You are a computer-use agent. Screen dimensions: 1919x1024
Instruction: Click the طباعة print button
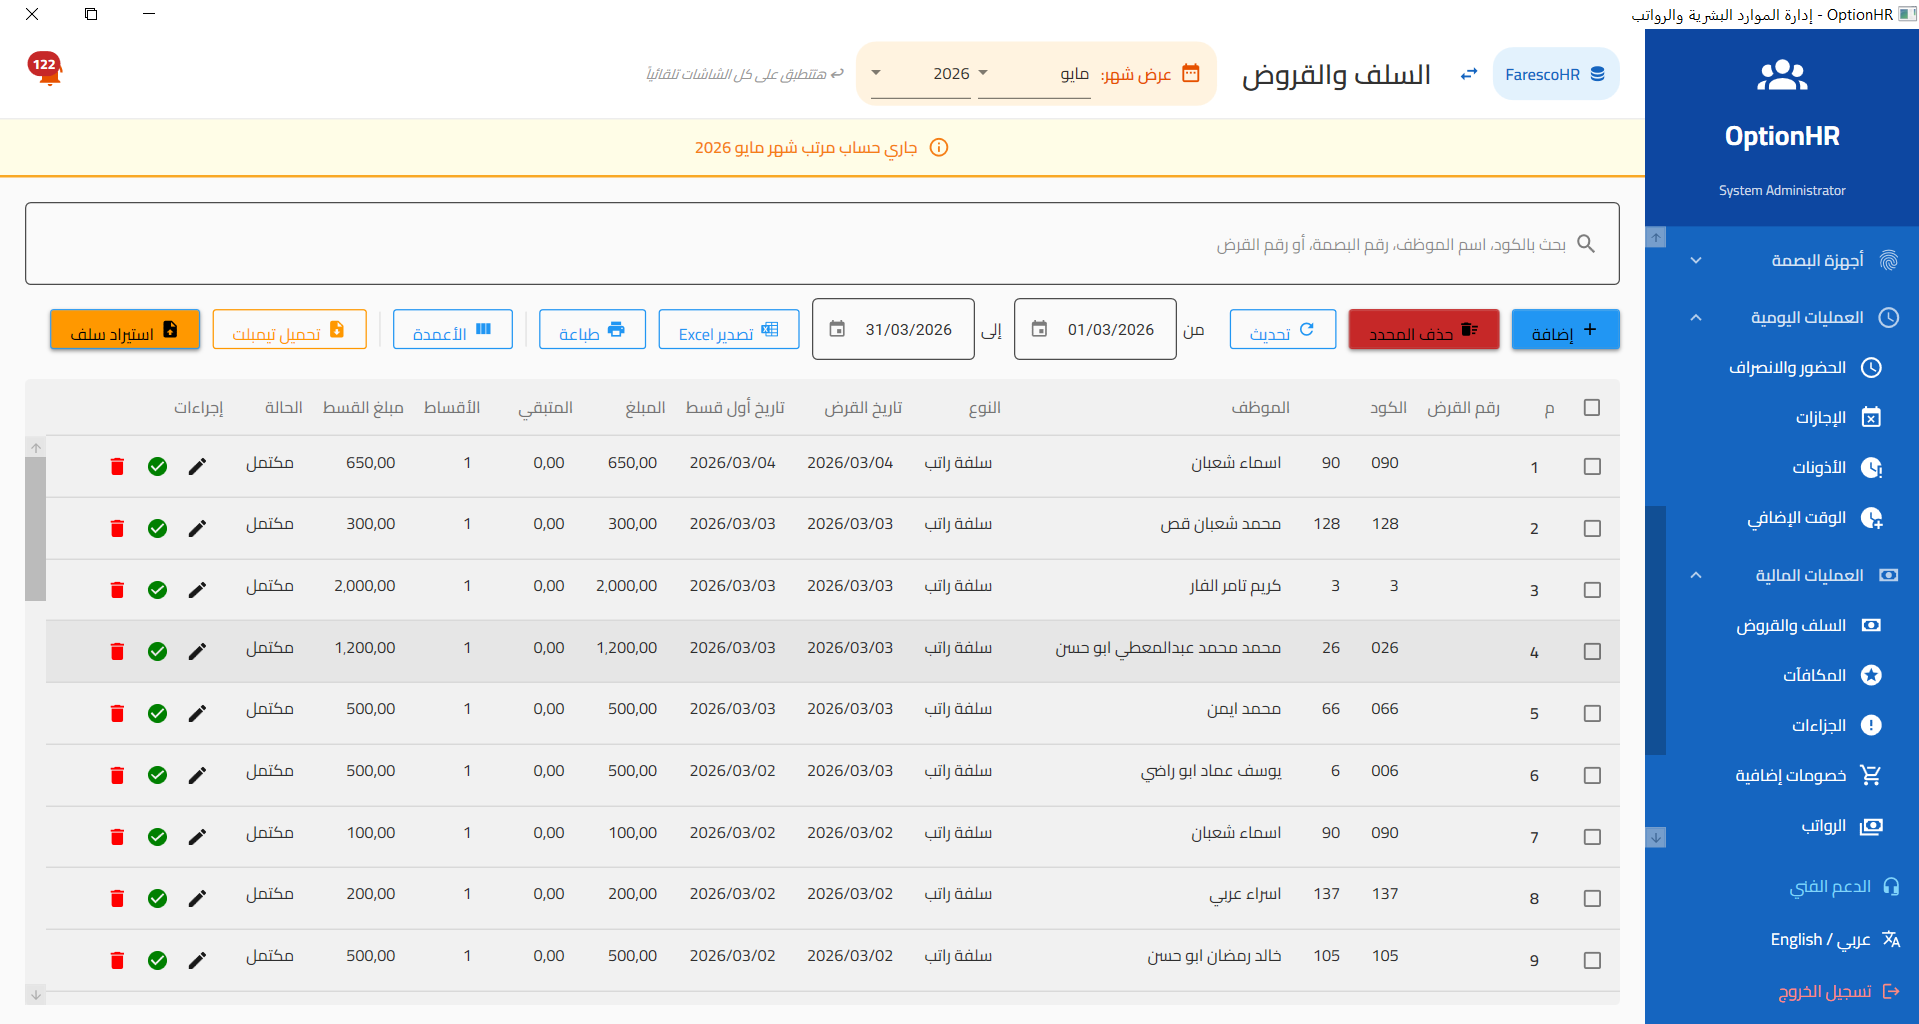click(592, 330)
